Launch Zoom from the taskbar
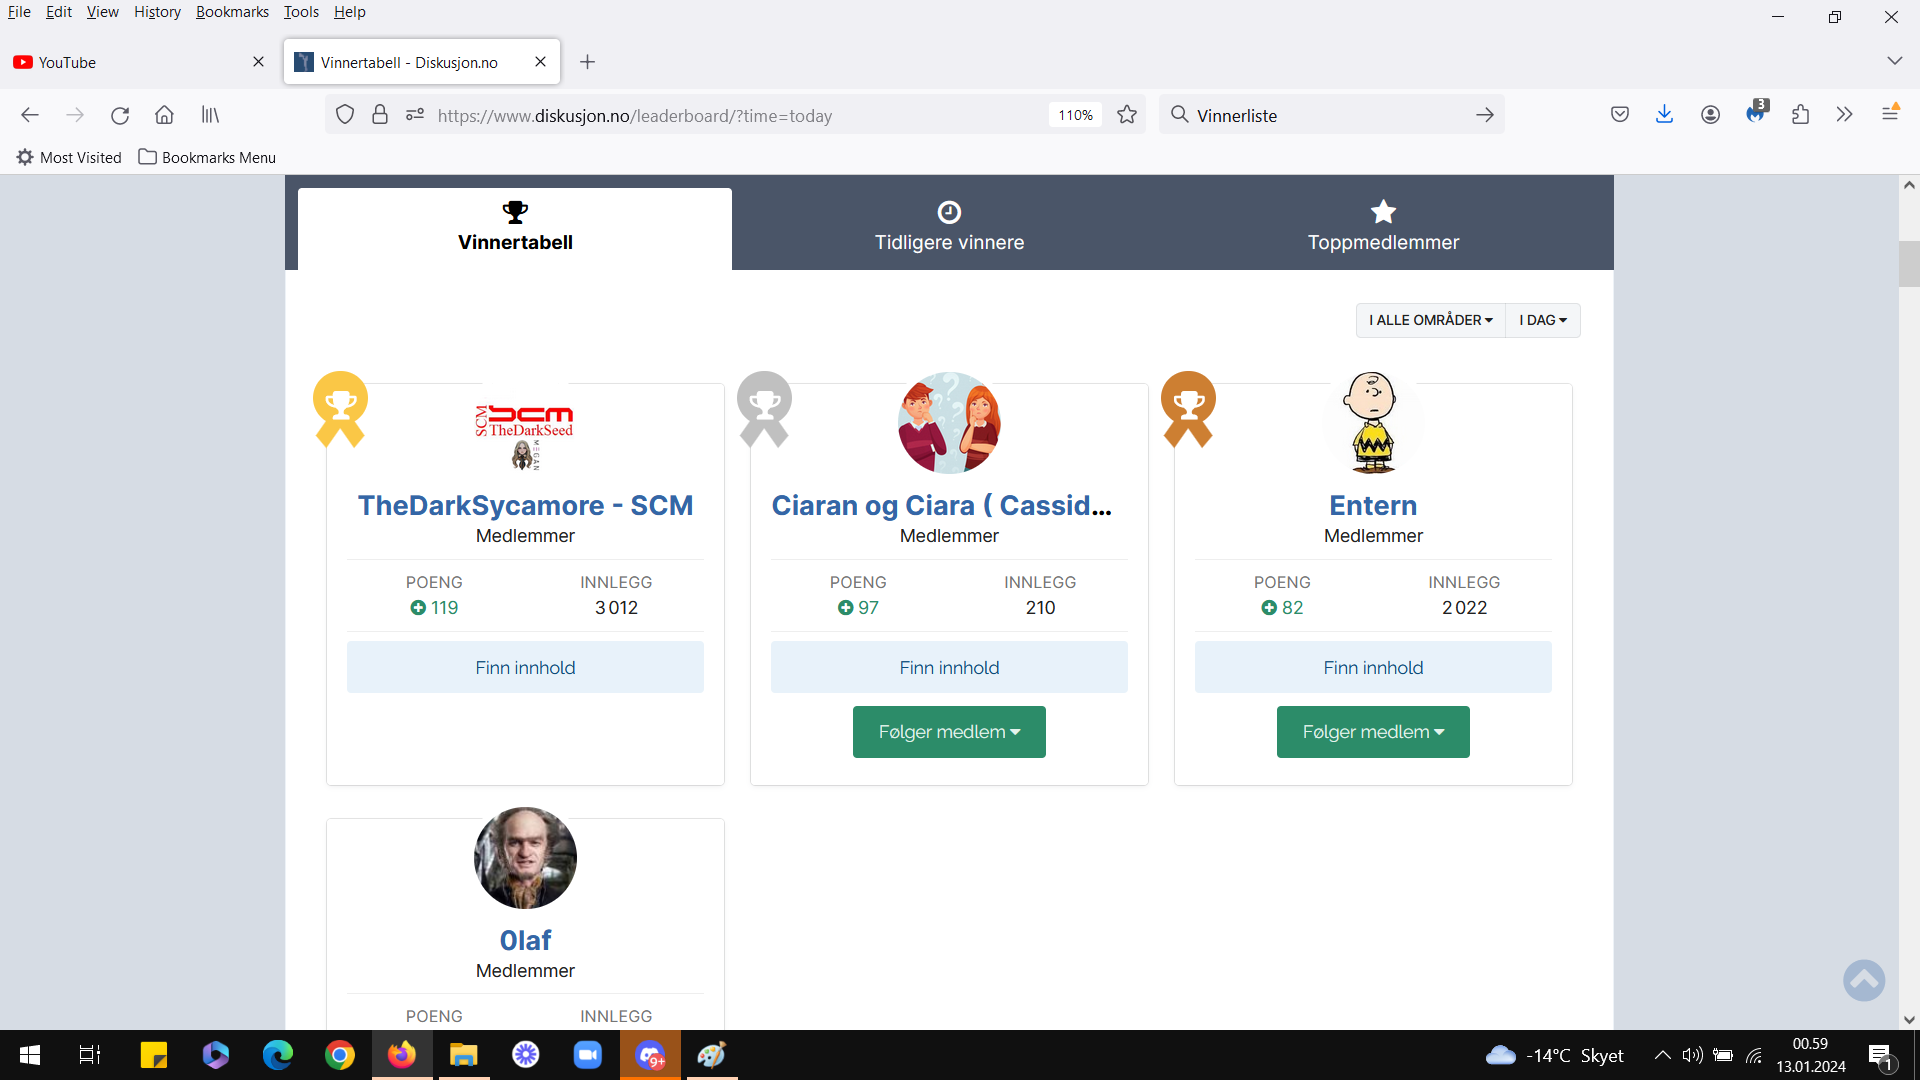Screen dimensions: 1920x1080 pyautogui.click(x=587, y=1055)
